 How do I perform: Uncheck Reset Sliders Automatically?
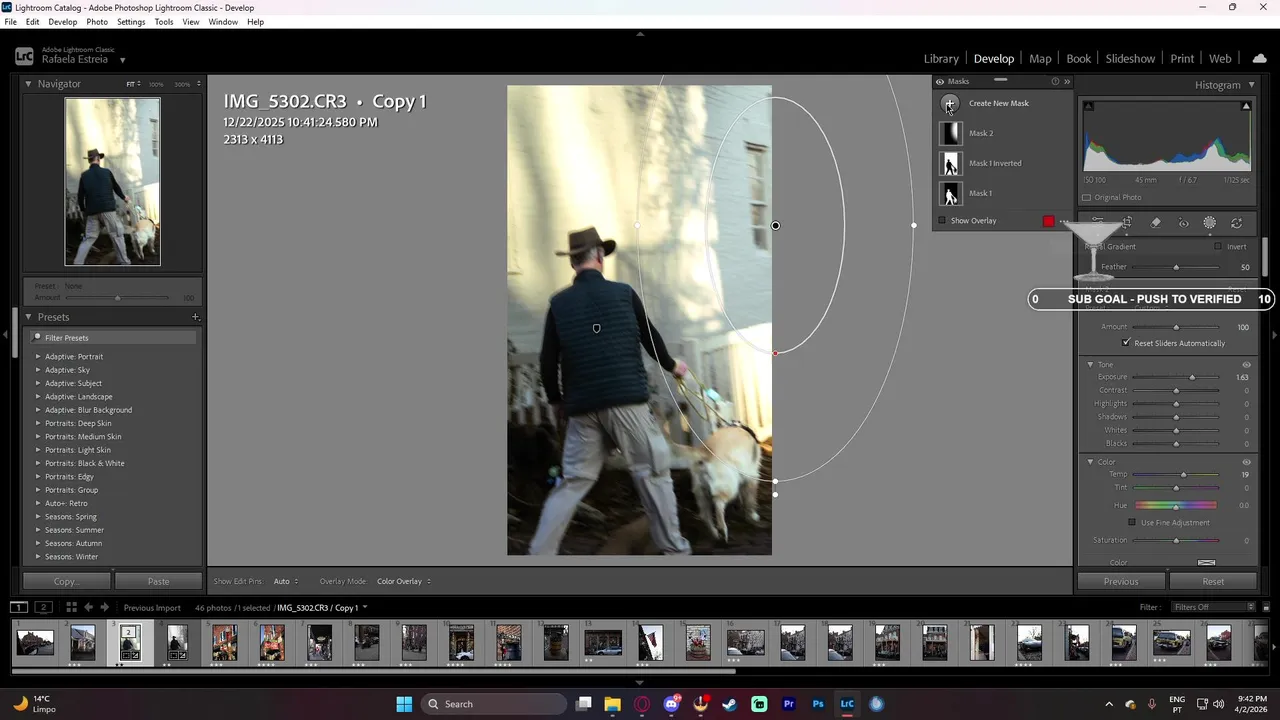point(1127,343)
